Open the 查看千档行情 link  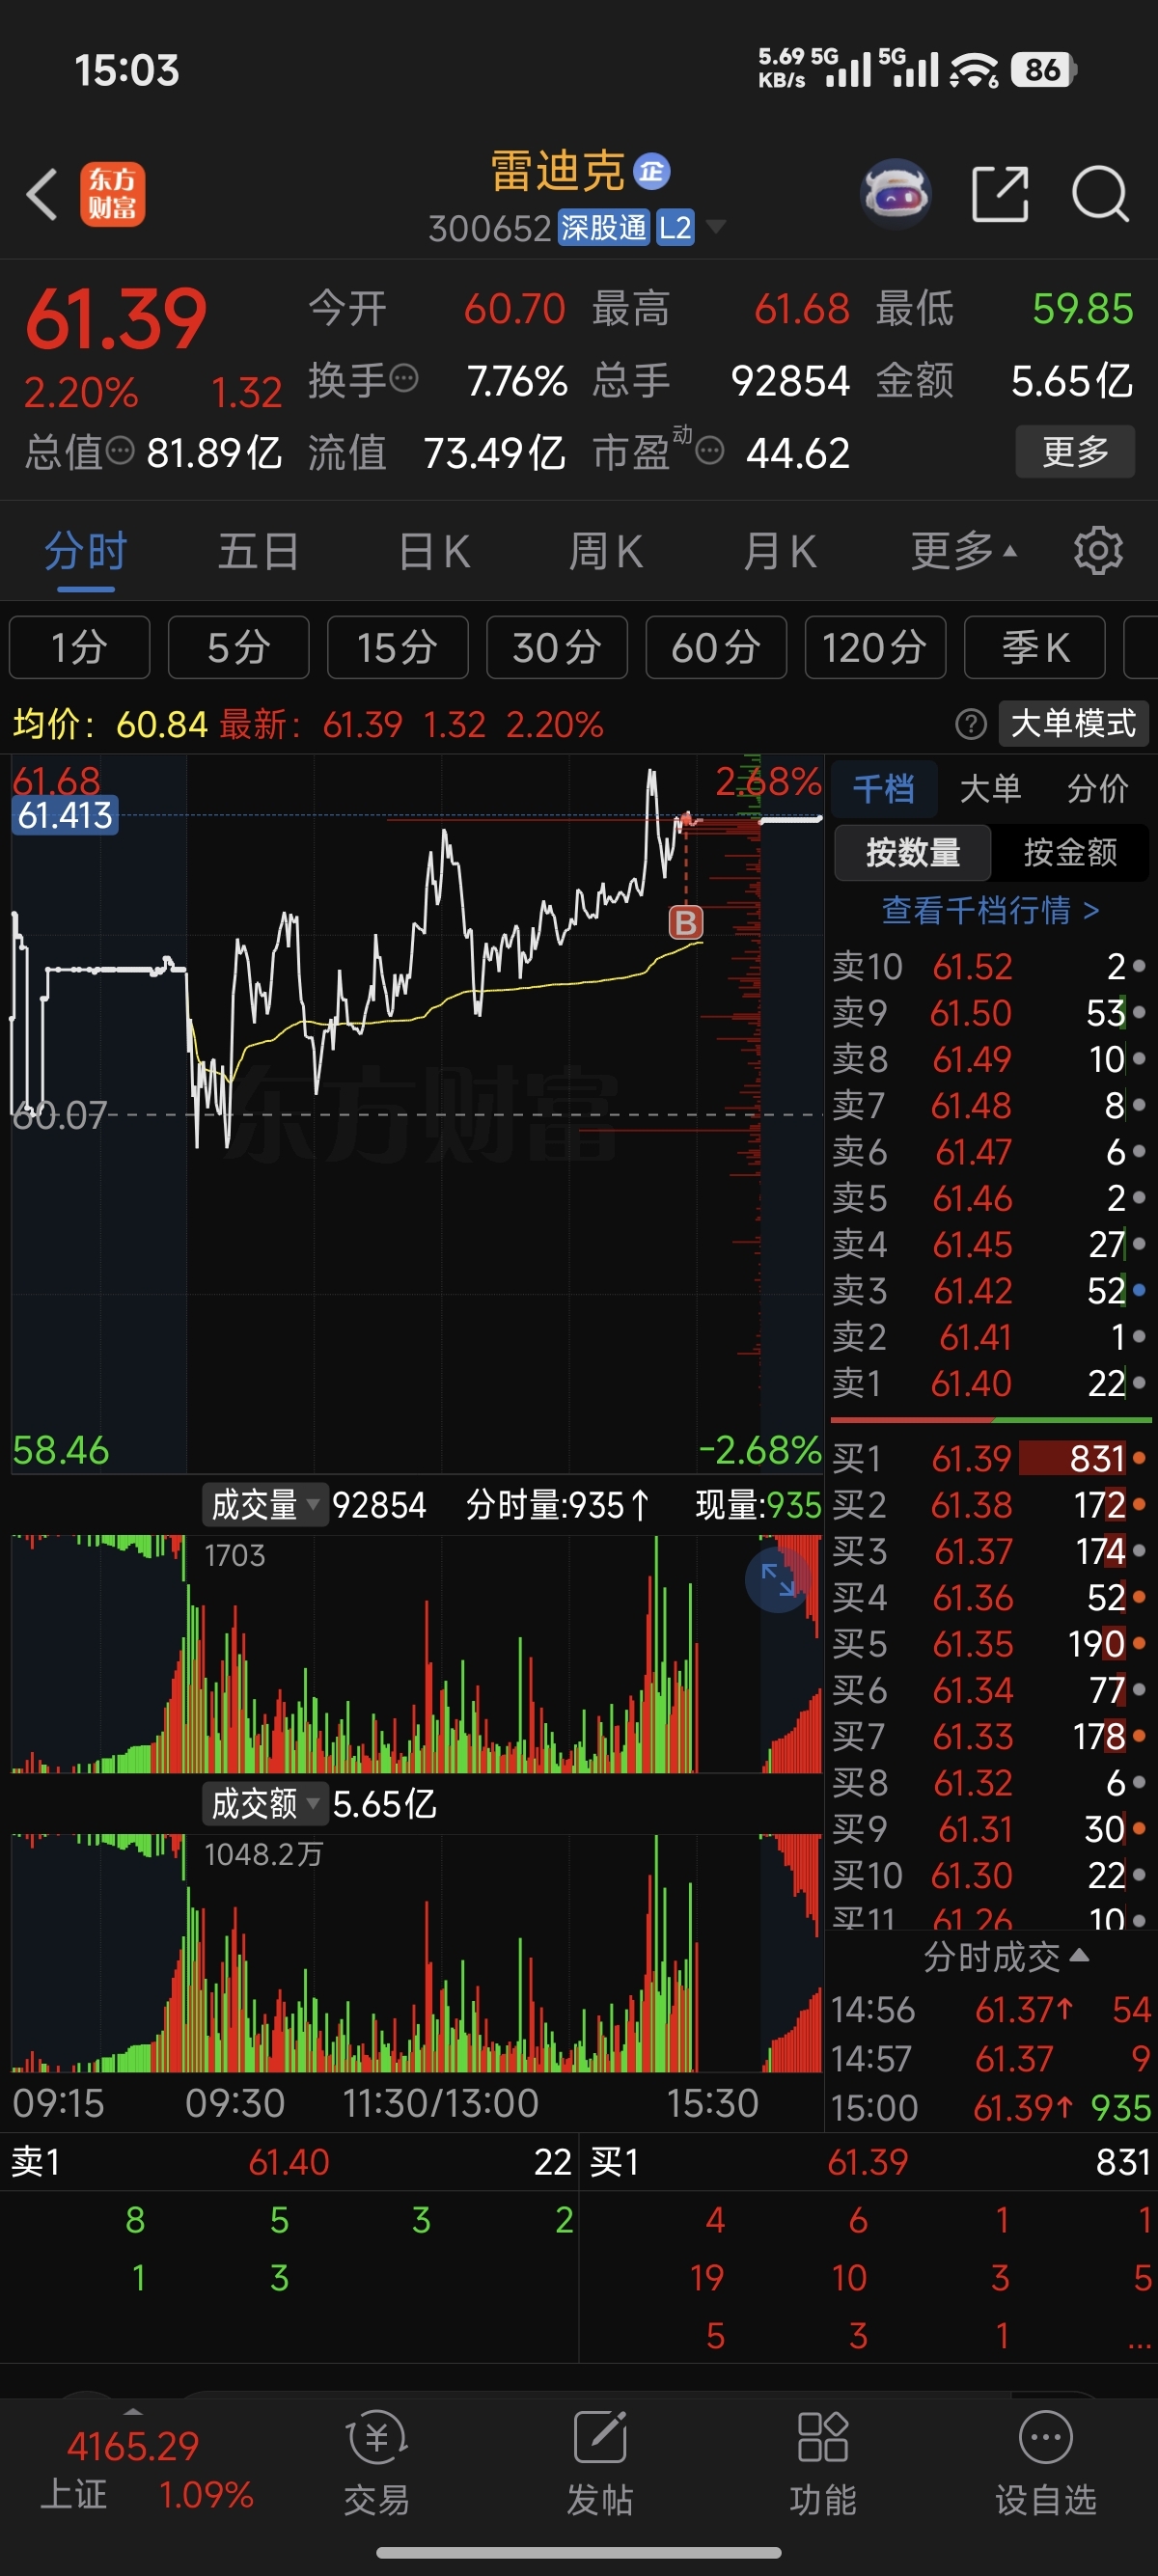point(991,910)
